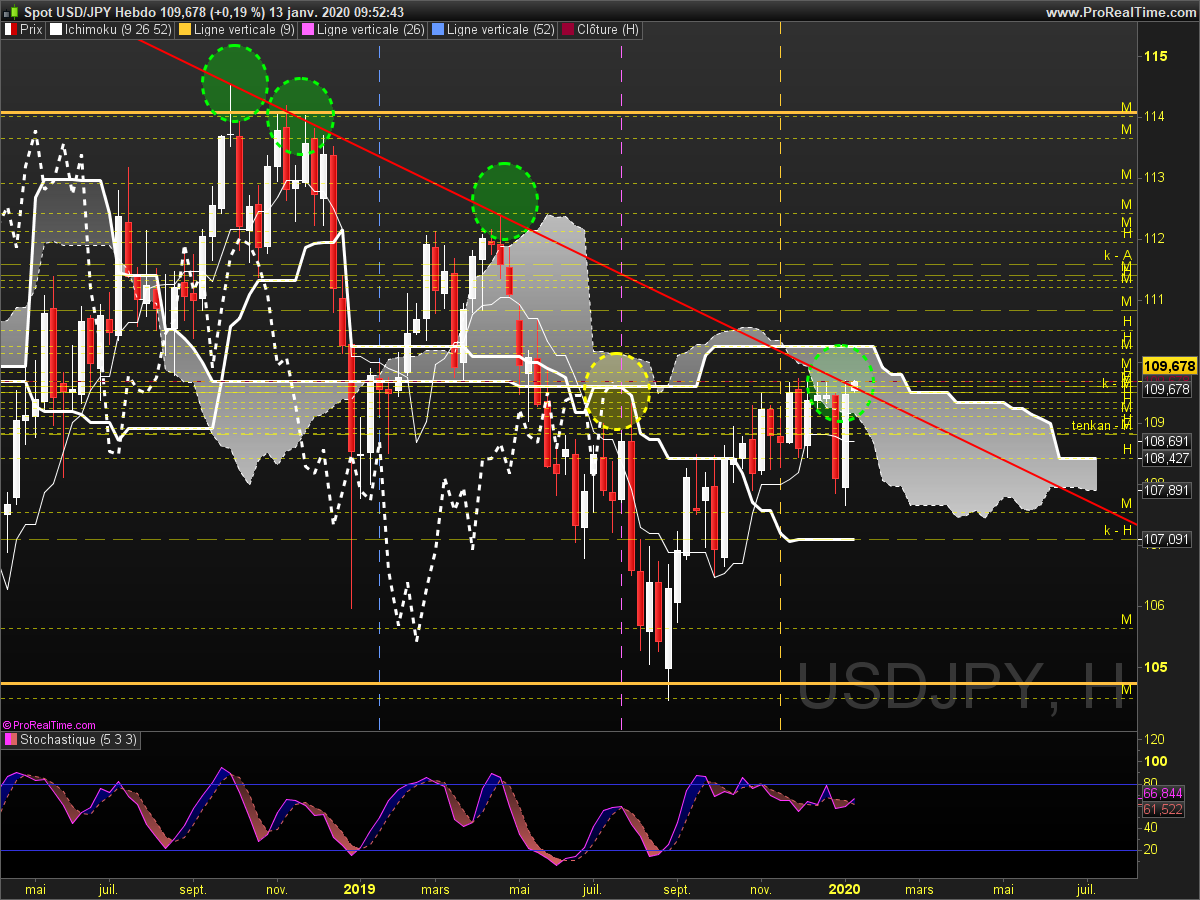The height and width of the screenshot is (900, 1200).
Task: Select the yellow dashed ellipse drawing
Action: [x=618, y=391]
